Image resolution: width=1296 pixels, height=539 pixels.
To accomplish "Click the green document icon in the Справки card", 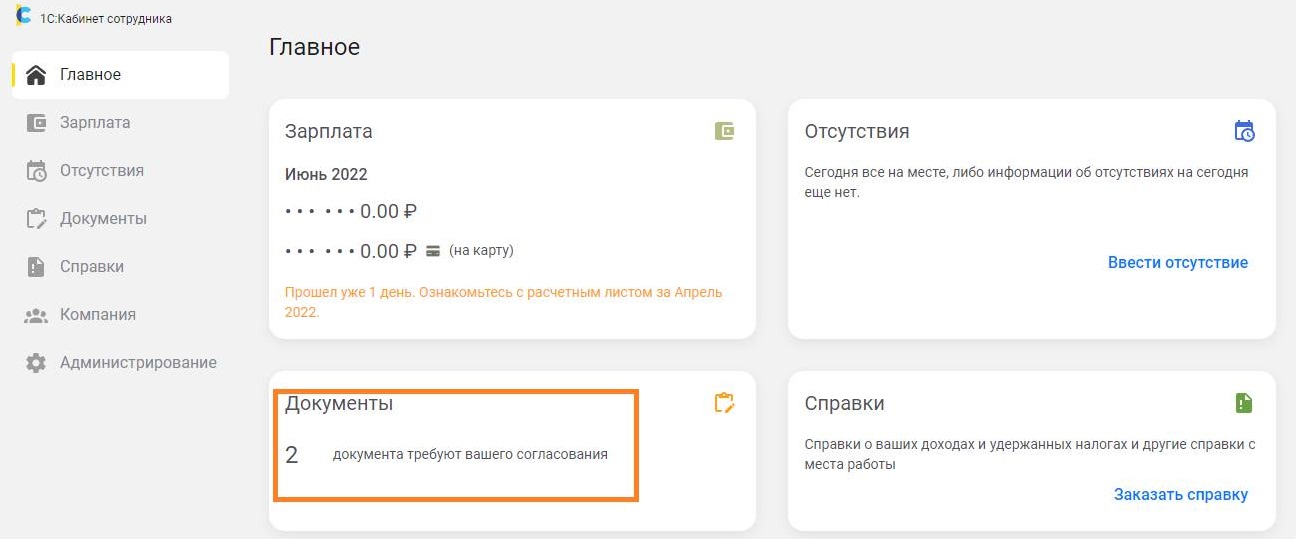I will 1243,403.
